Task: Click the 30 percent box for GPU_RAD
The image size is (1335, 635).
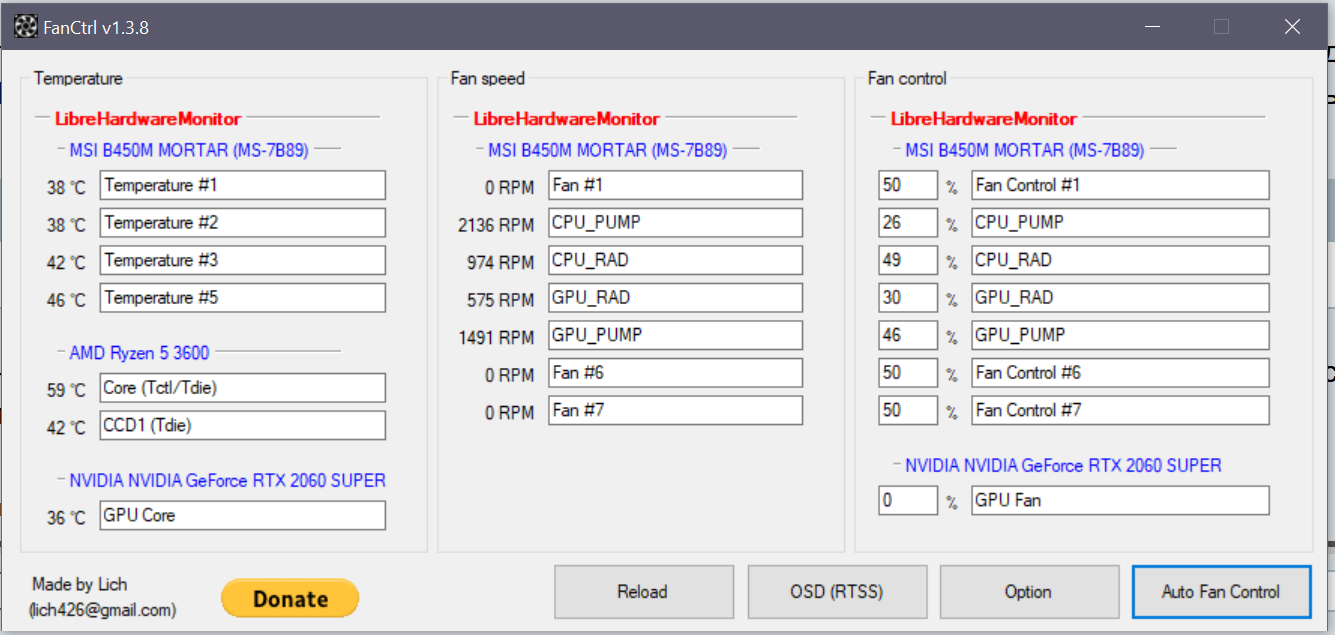Action: click(908, 298)
